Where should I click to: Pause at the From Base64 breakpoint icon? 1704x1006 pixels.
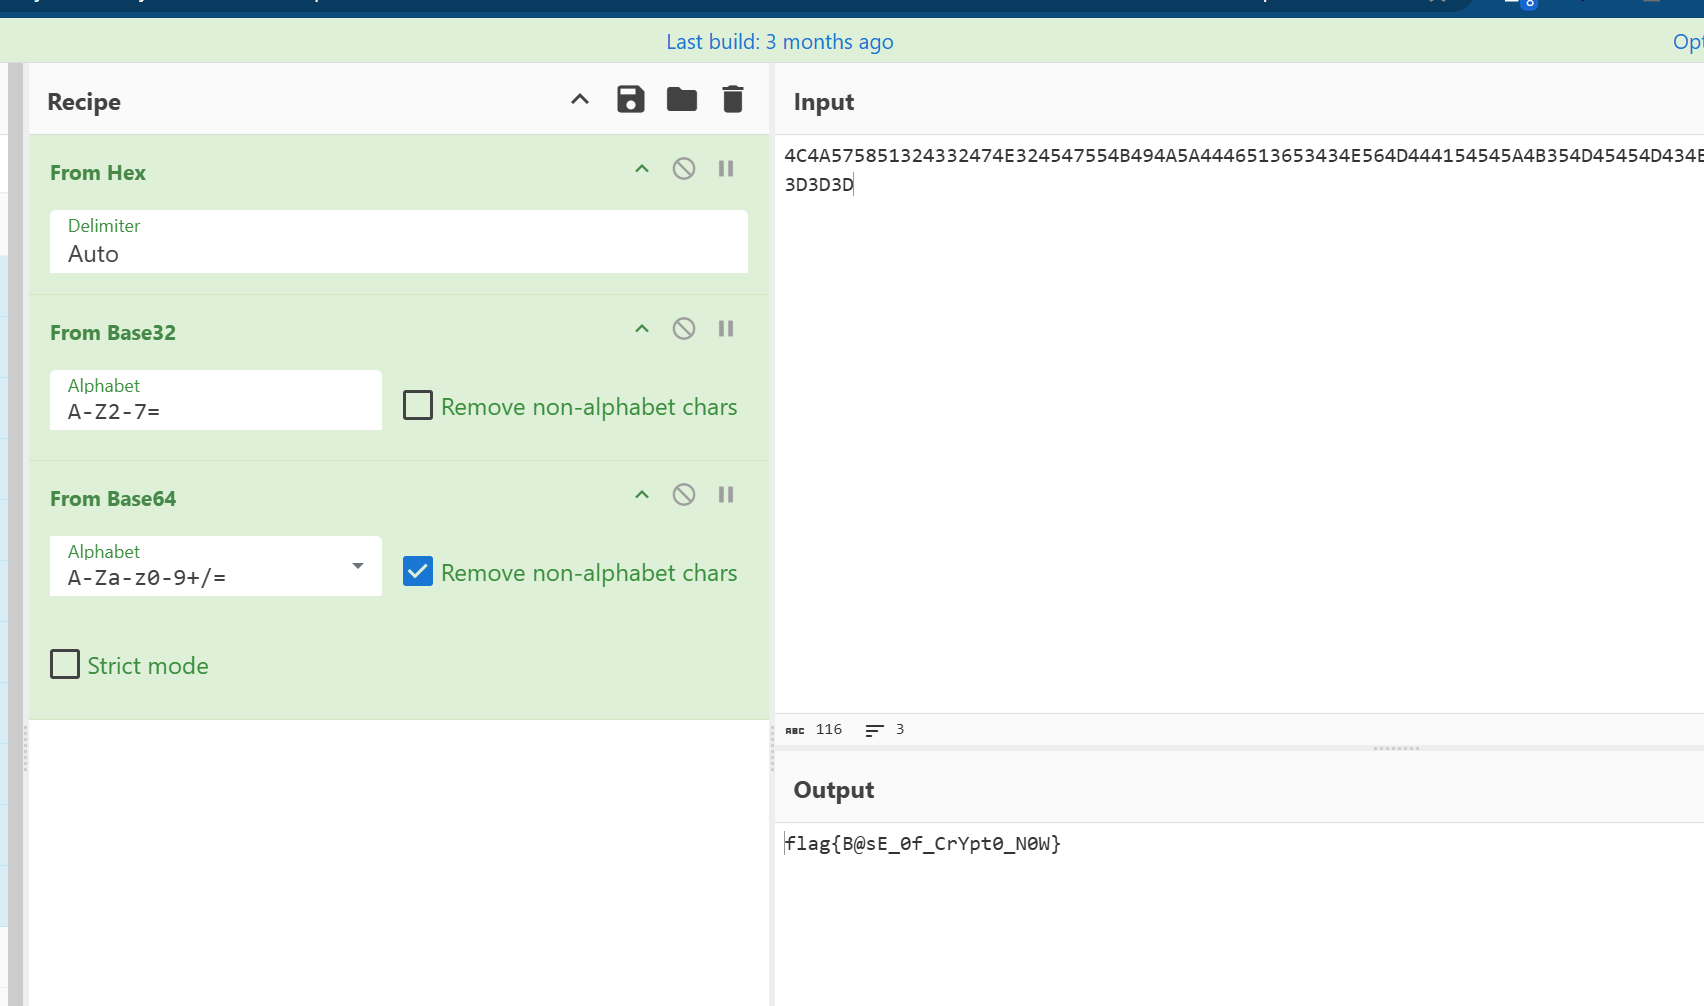[726, 495]
